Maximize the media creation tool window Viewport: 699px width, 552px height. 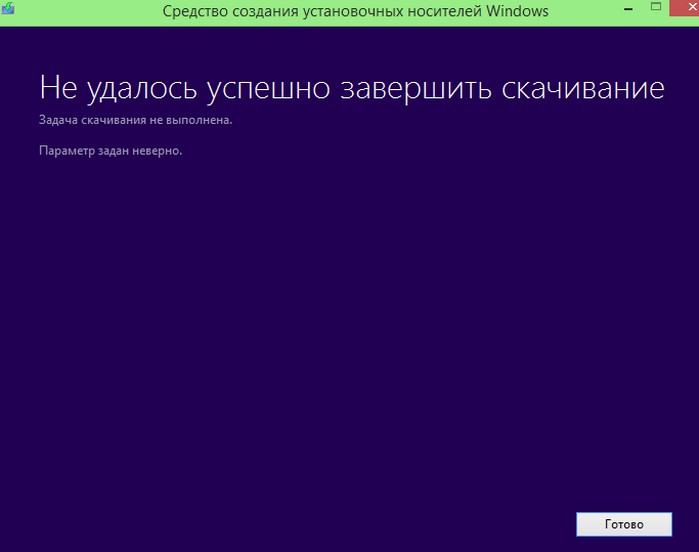point(656,8)
